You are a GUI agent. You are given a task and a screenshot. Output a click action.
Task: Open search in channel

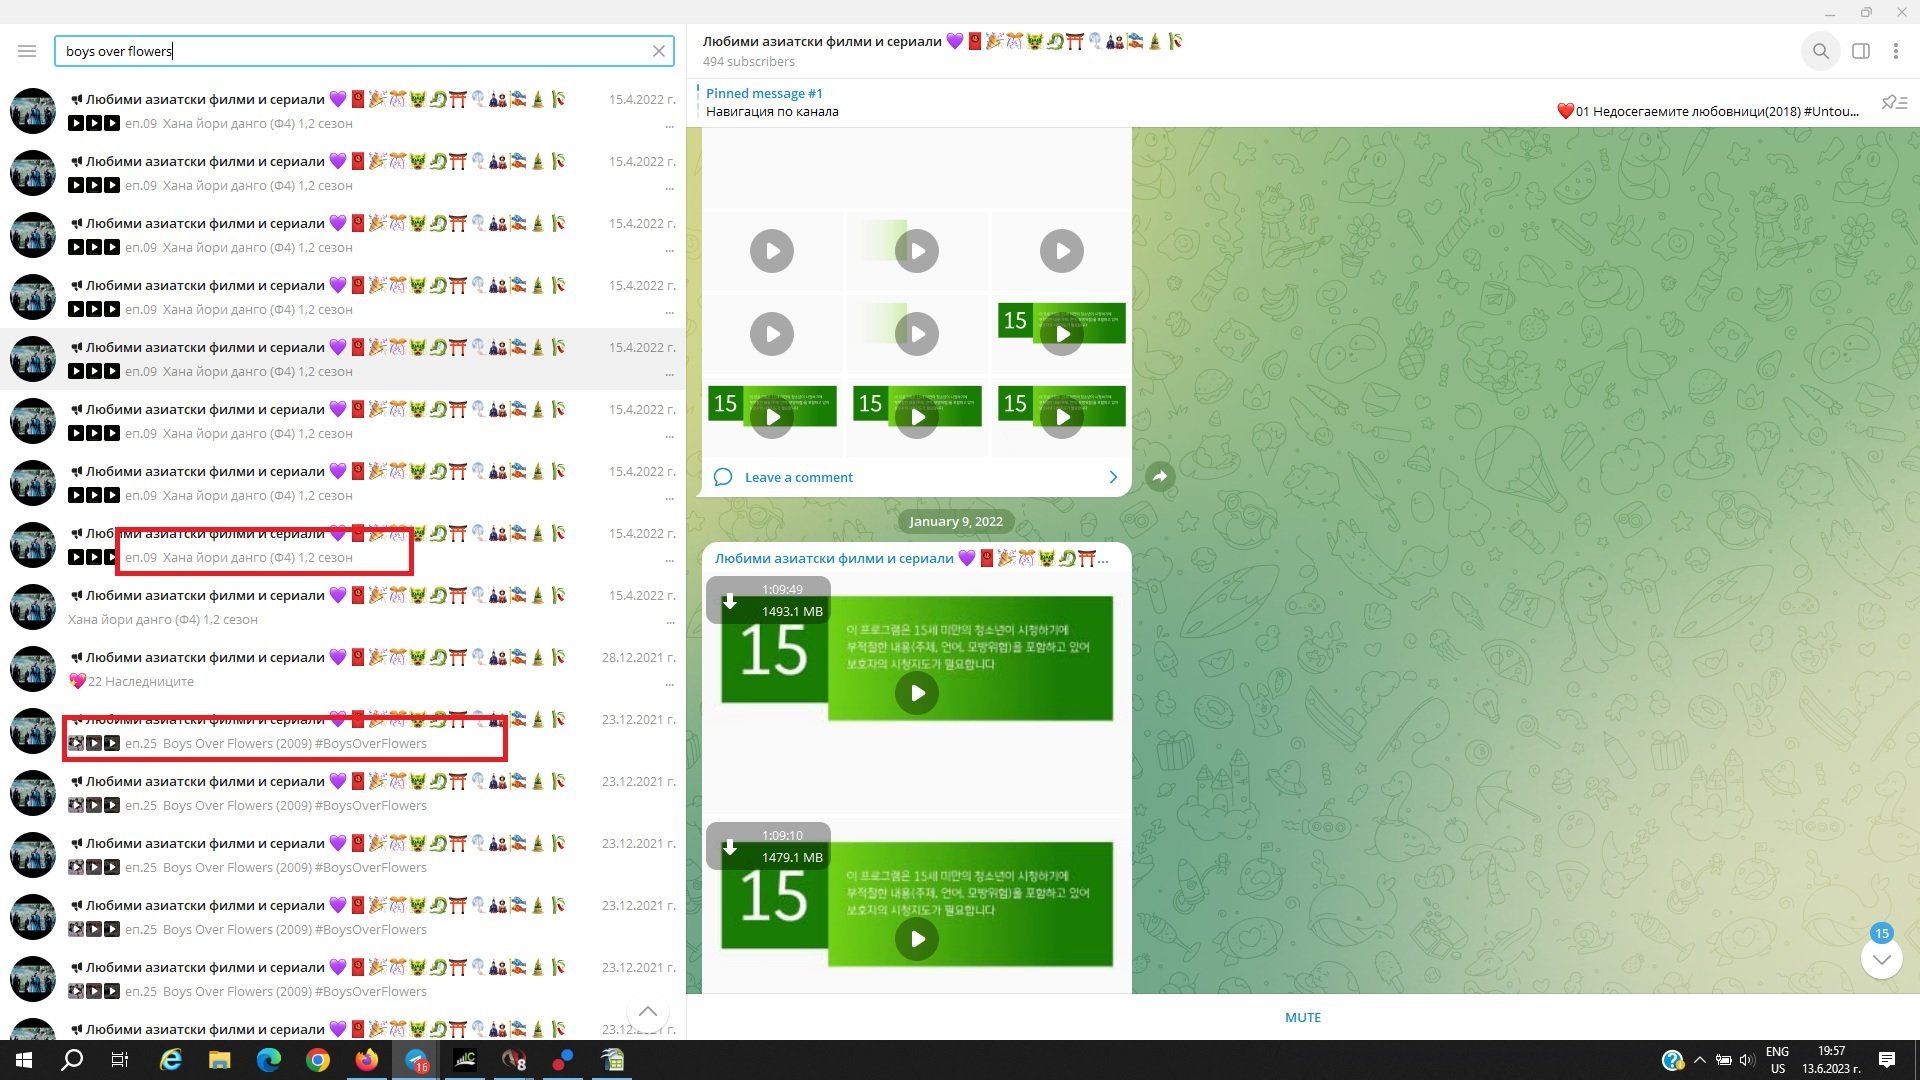pos(1820,51)
